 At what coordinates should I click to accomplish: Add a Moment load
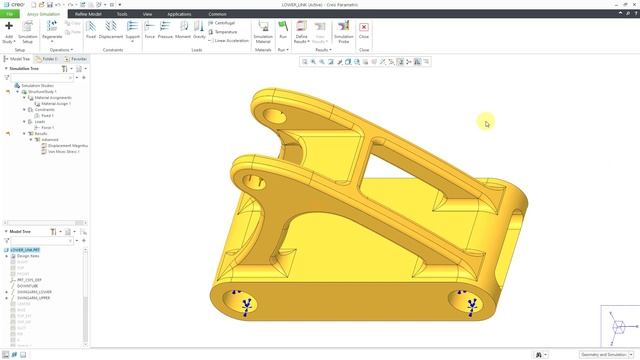tap(183, 30)
